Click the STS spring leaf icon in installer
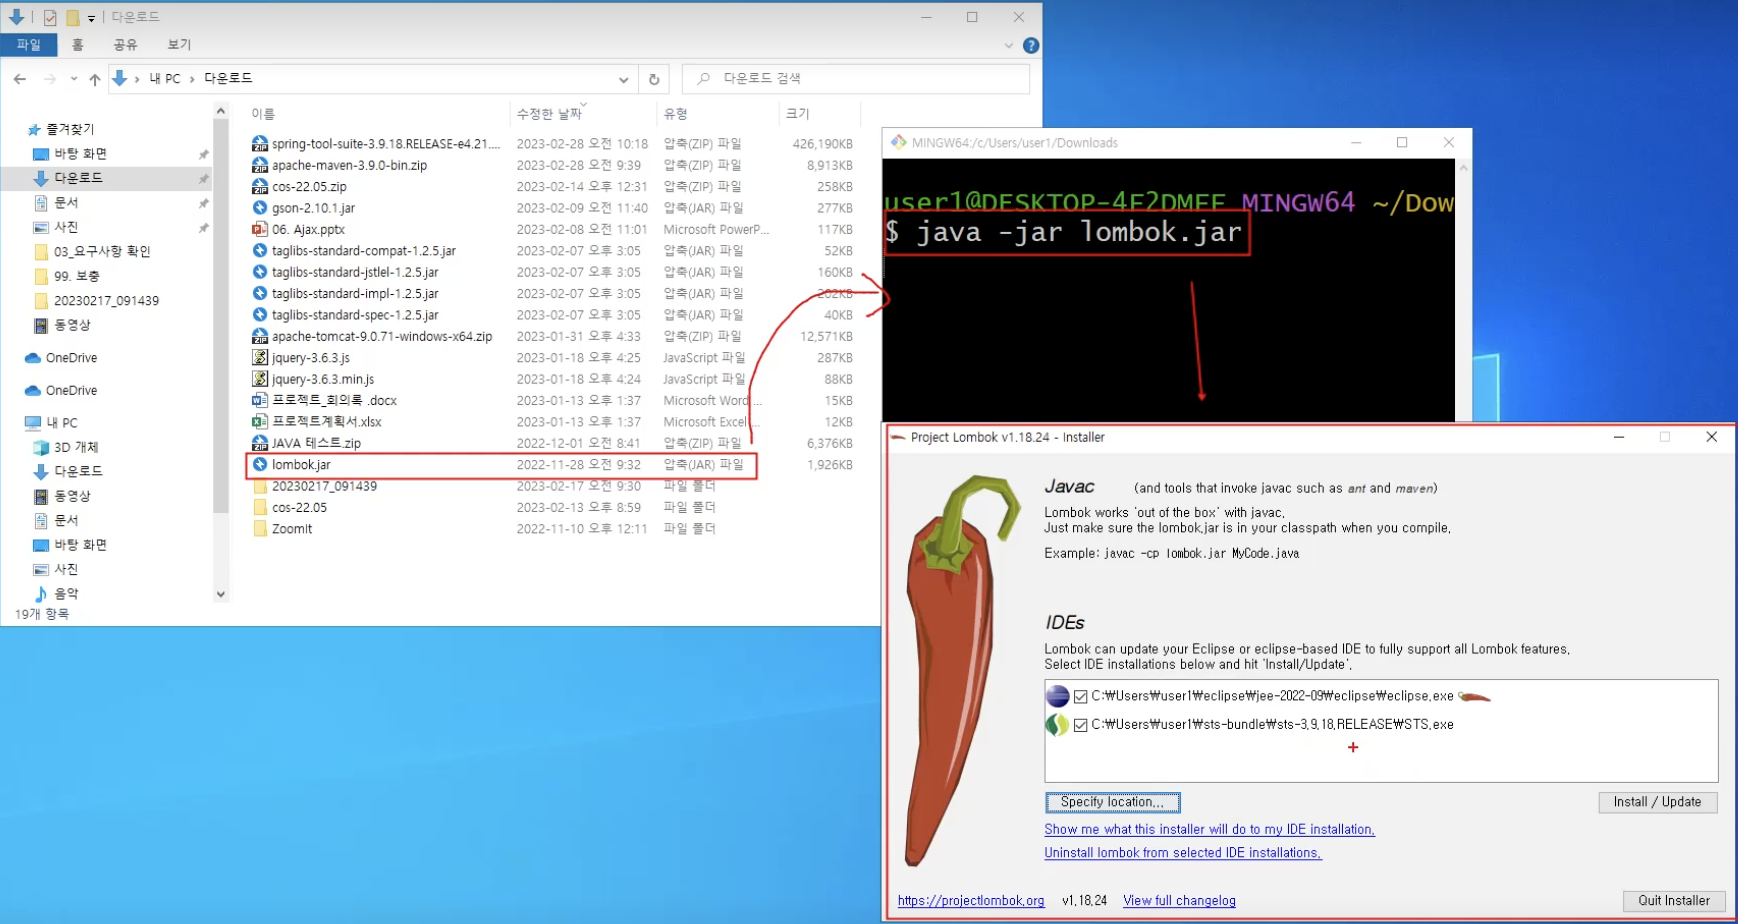Screen dimensions: 1738x924 (1057, 724)
